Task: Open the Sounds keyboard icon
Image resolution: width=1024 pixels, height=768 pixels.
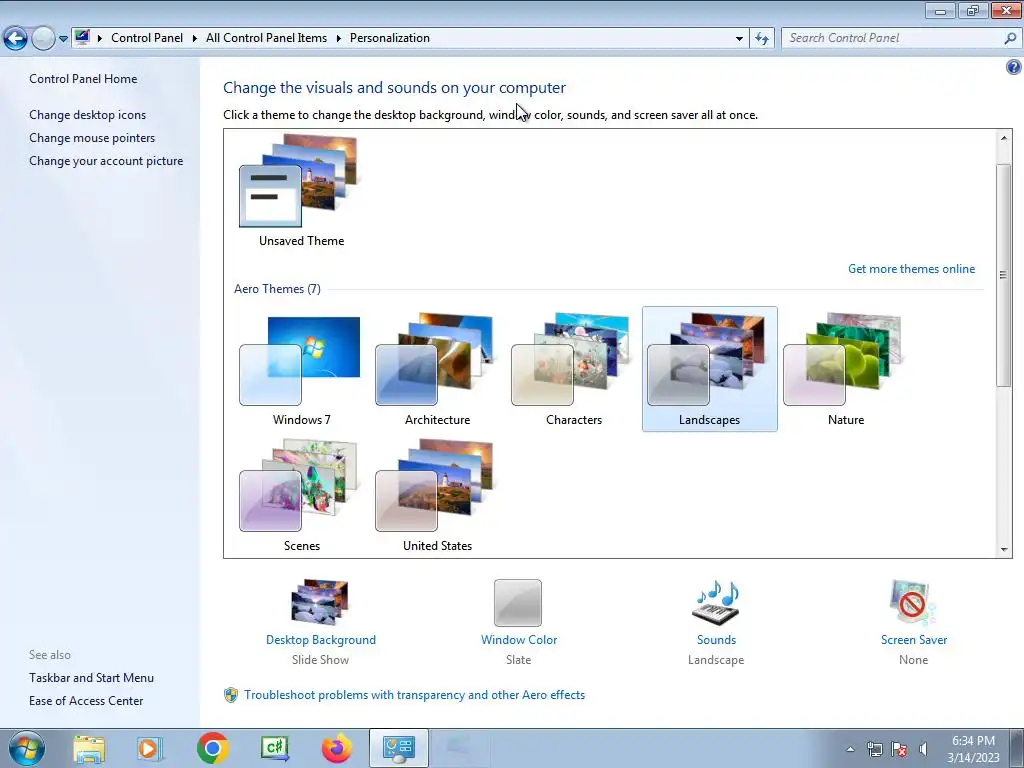Action: click(x=716, y=602)
